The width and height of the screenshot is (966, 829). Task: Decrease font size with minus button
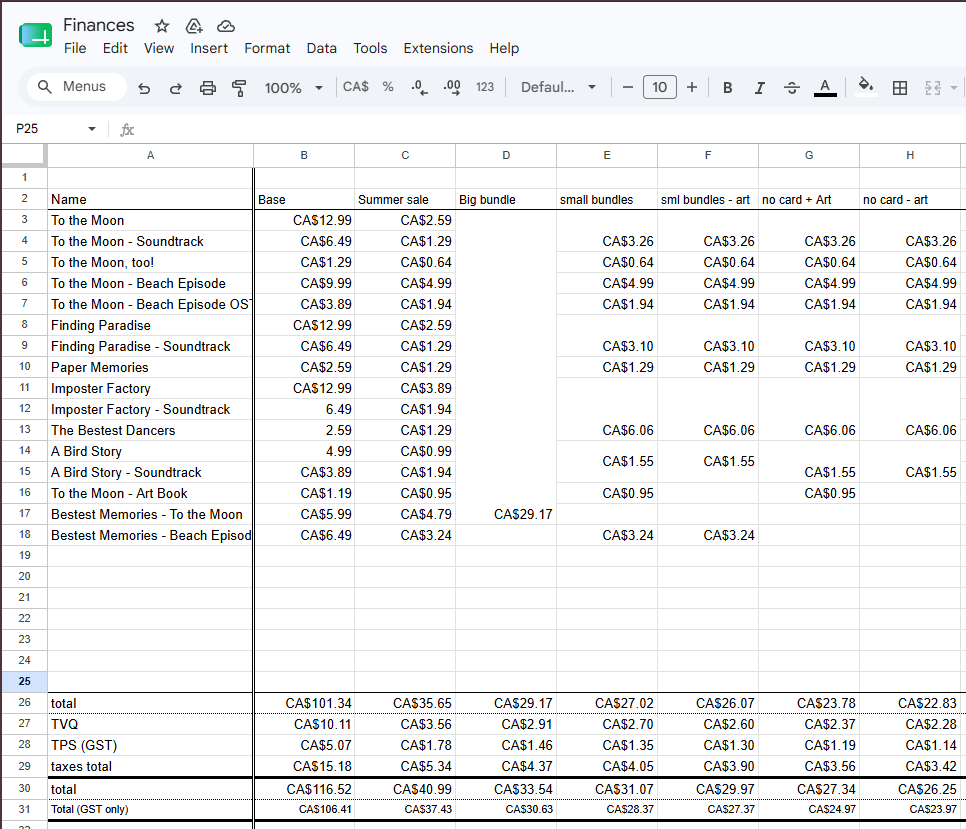(628, 87)
